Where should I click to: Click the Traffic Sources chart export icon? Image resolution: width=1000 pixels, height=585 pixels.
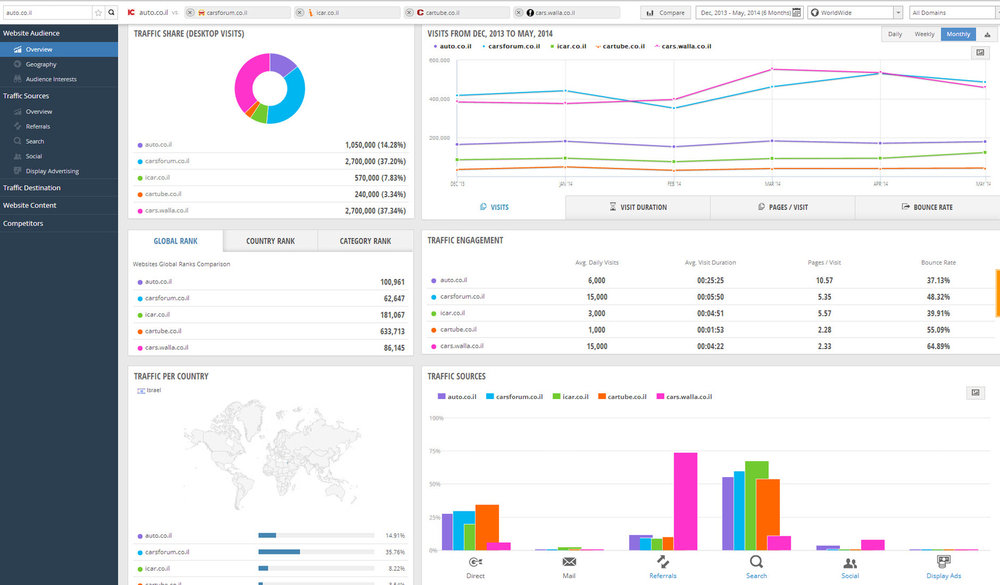975,392
